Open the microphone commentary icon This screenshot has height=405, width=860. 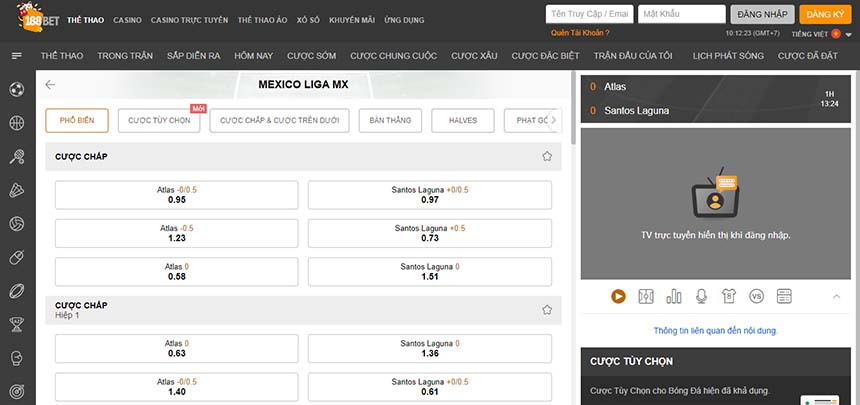pyautogui.click(x=701, y=296)
